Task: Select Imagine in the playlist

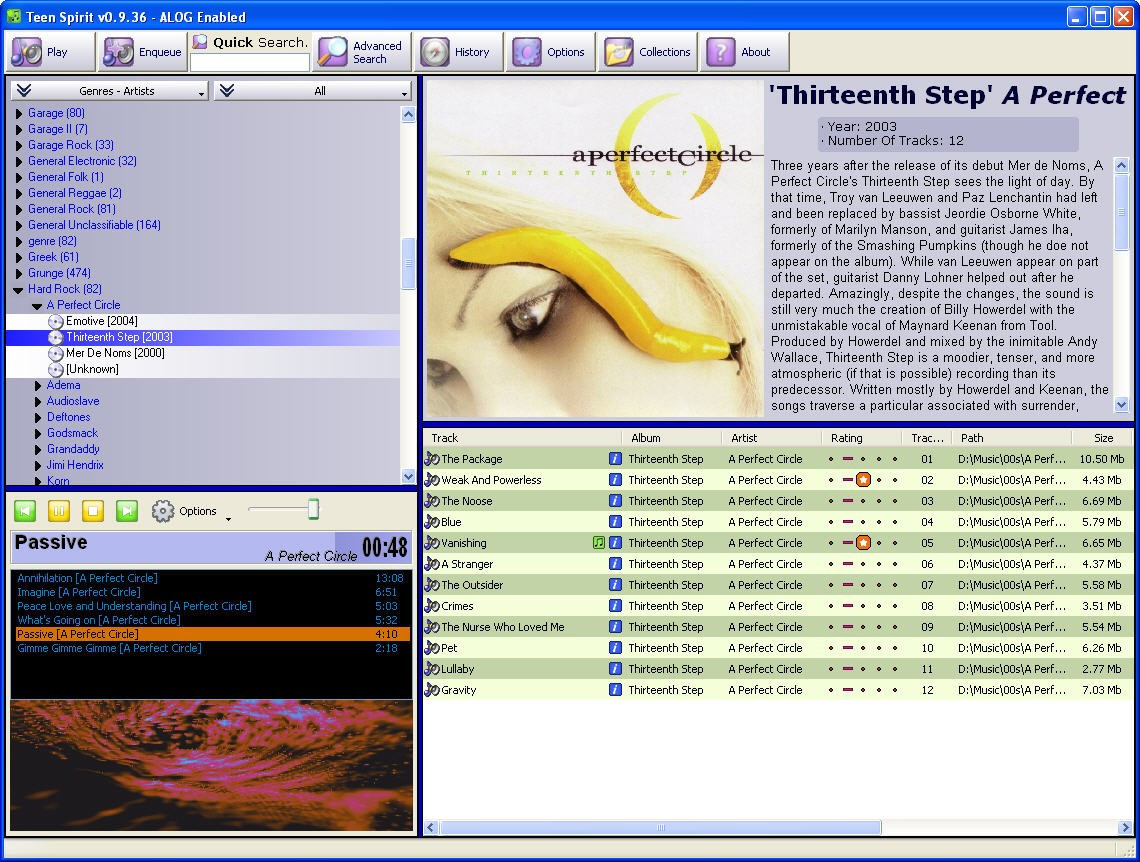Action: pyautogui.click(x=212, y=592)
